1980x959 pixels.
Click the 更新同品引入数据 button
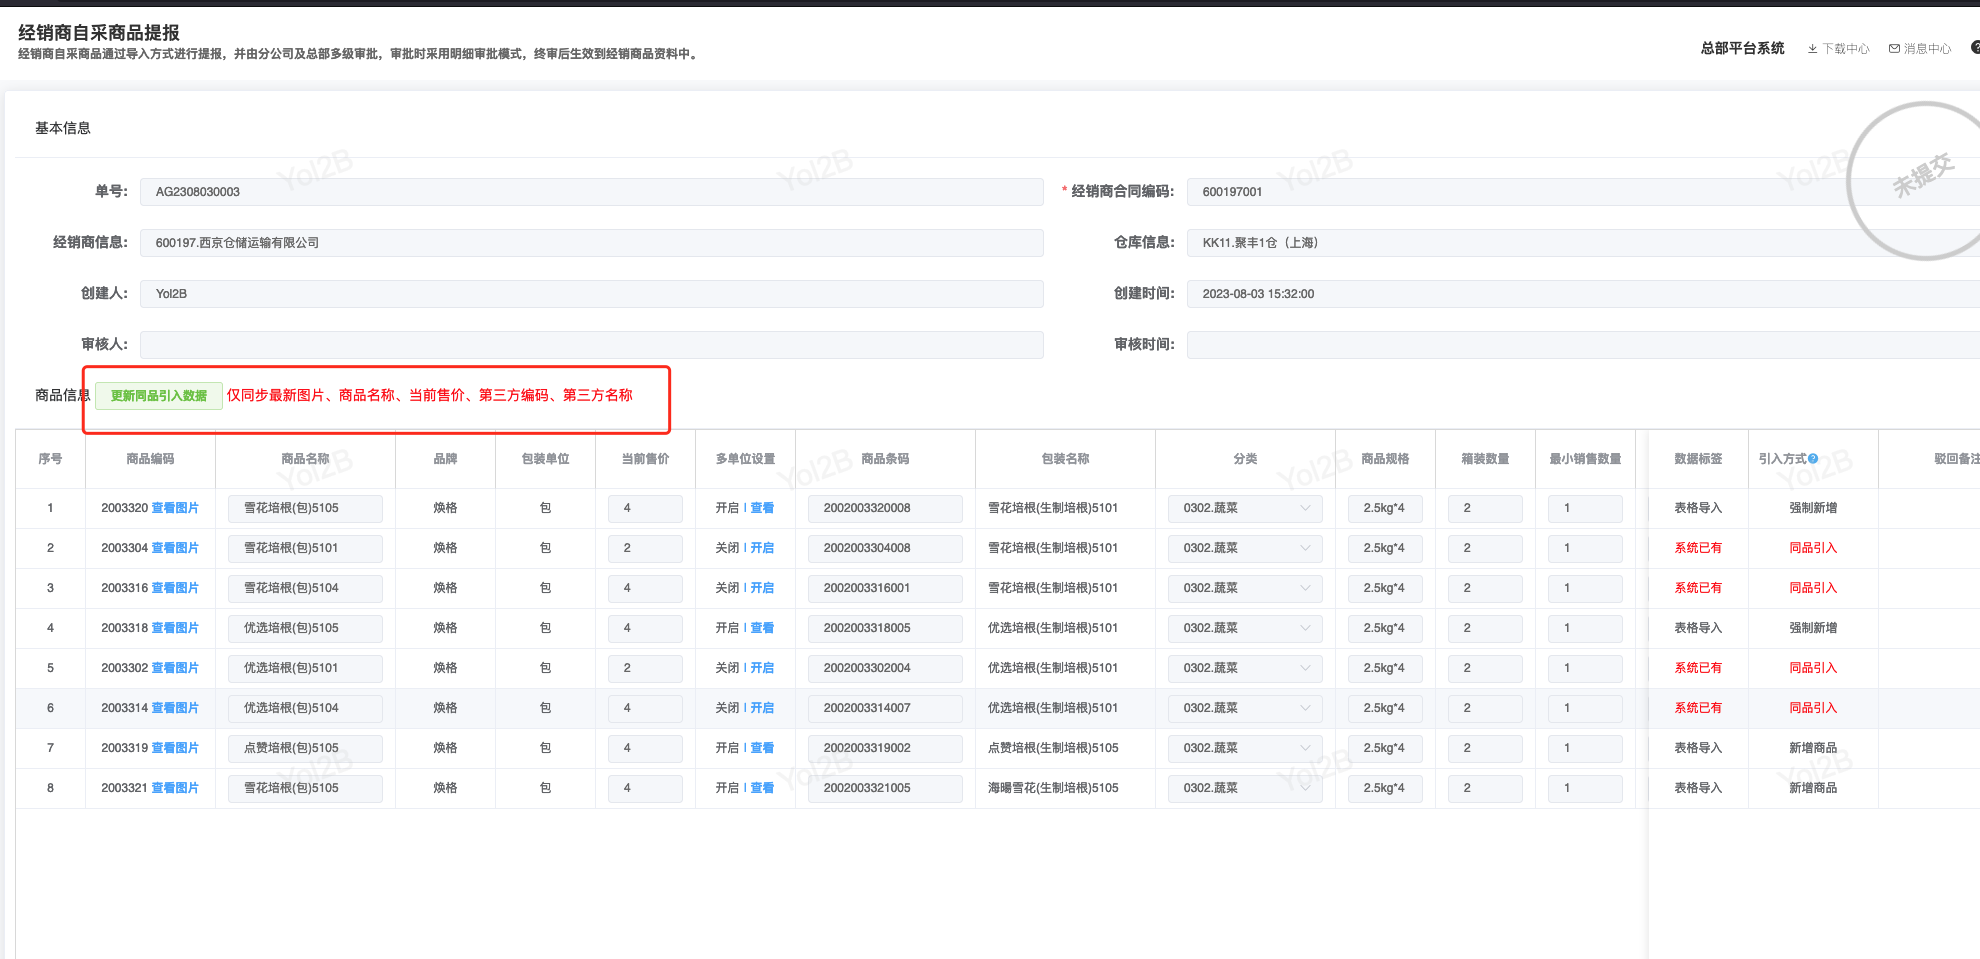pyautogui.click(x=159, y=396)
